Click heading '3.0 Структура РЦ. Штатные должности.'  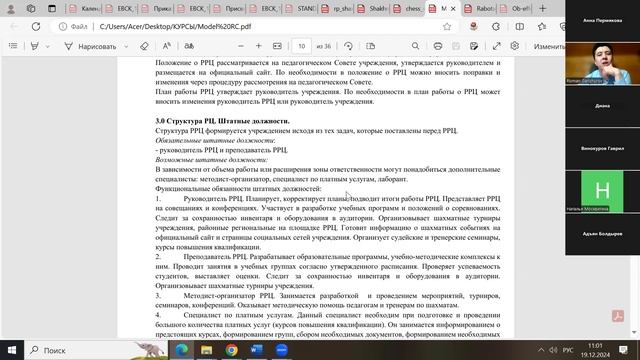[x=222, y=121]
